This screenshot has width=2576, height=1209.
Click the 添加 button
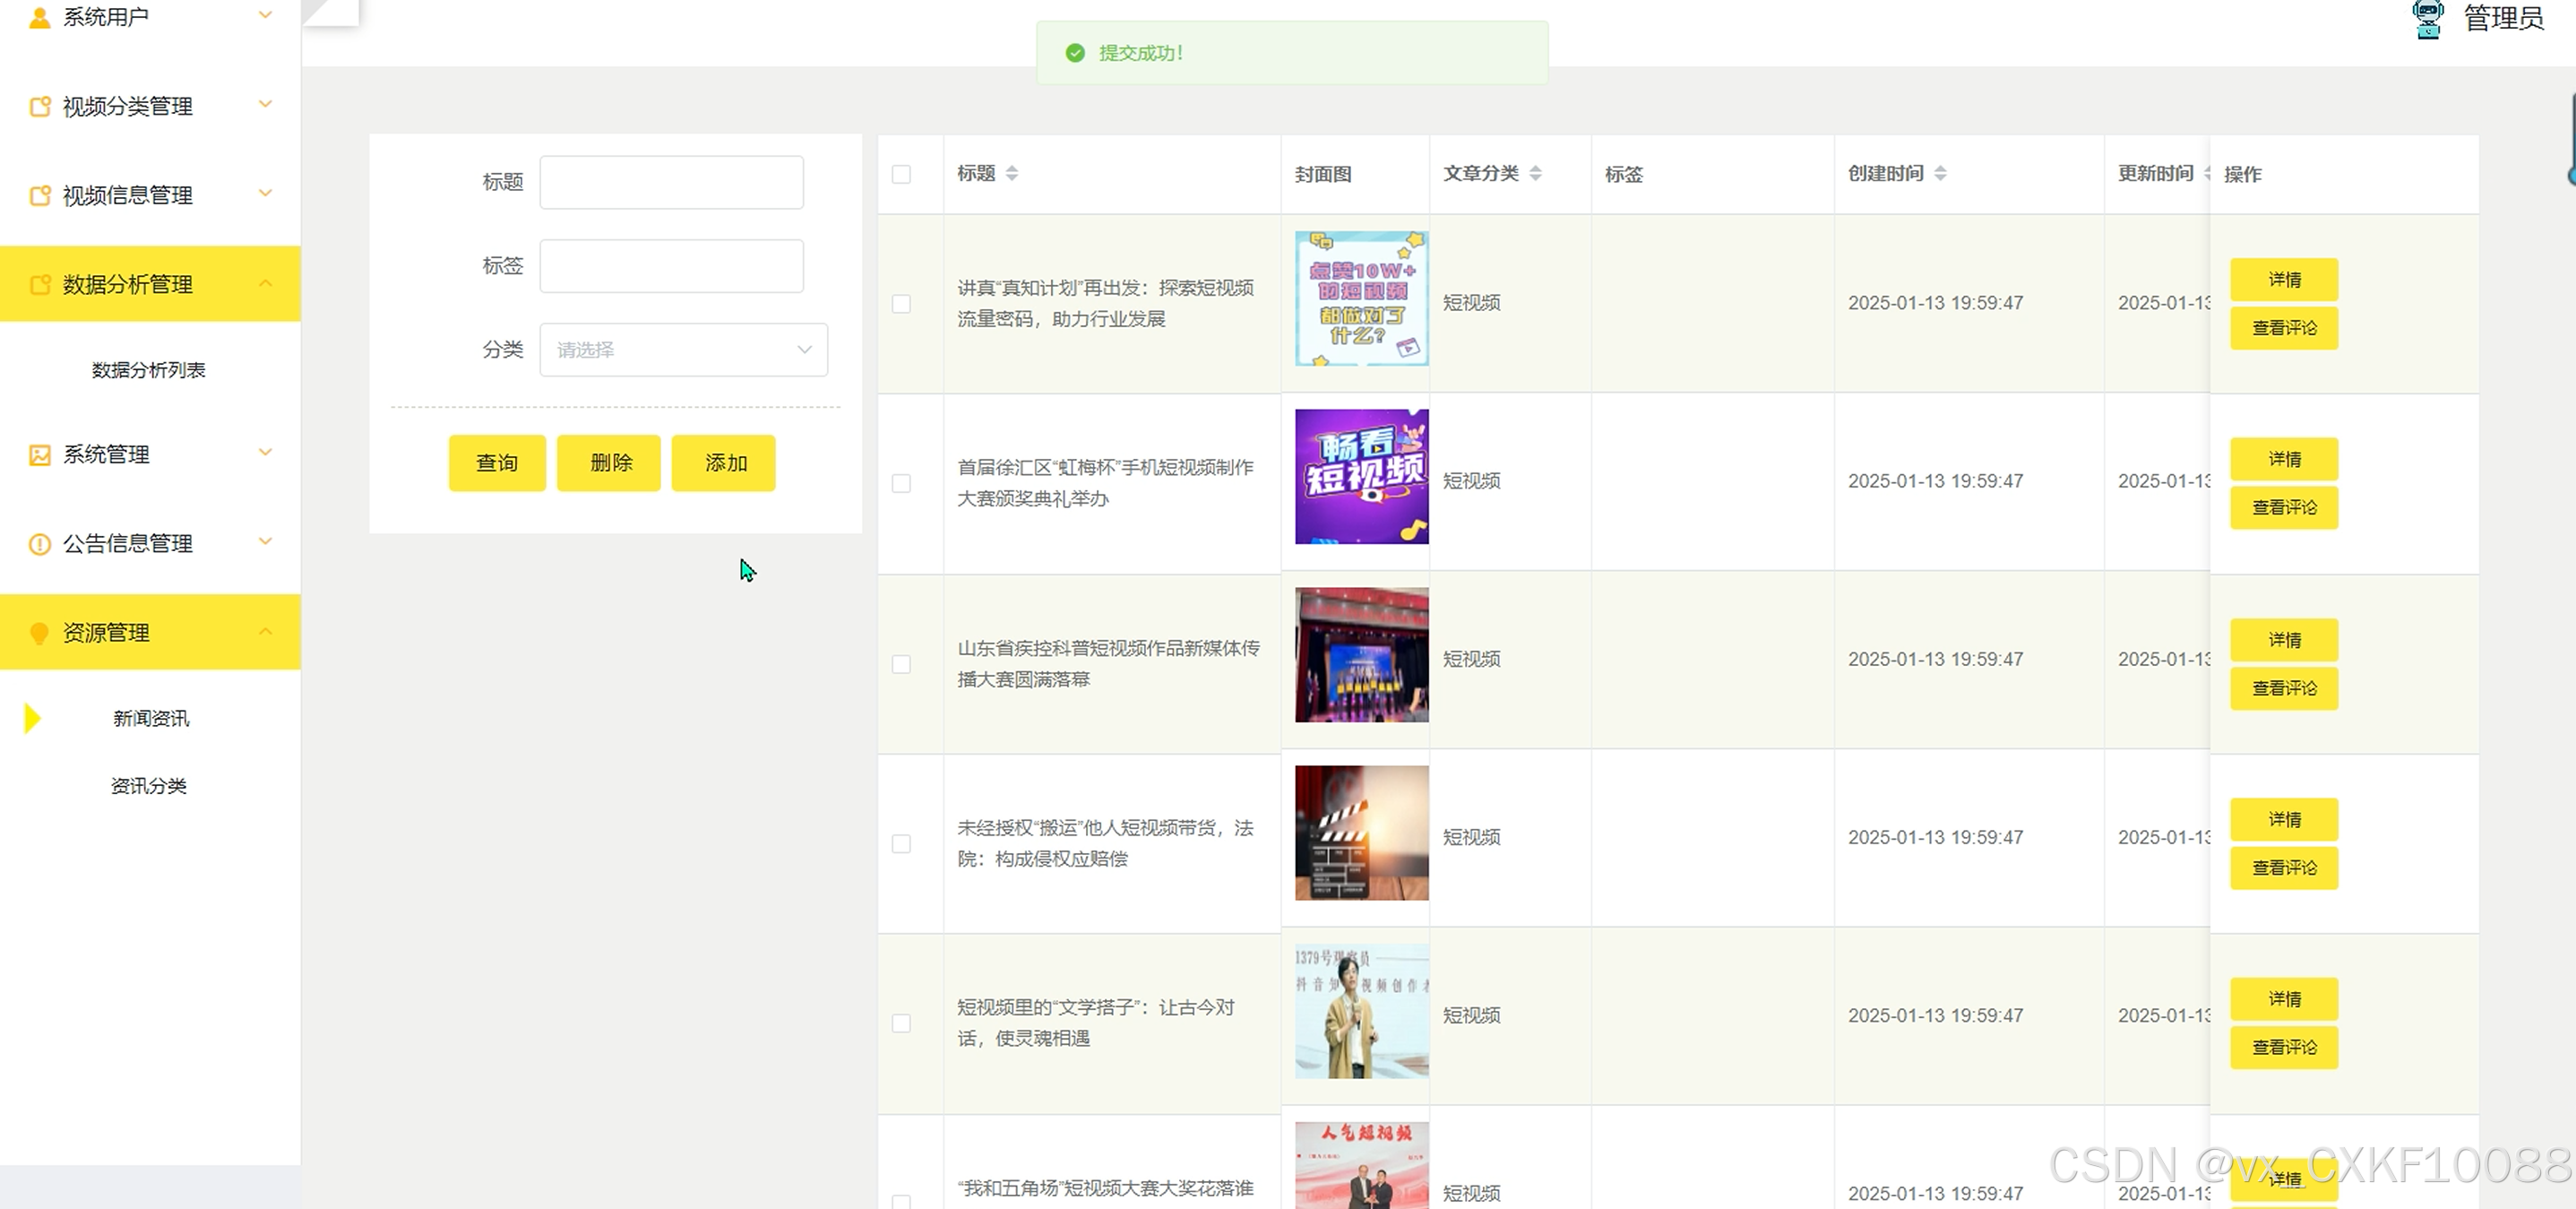coord(724,463)
